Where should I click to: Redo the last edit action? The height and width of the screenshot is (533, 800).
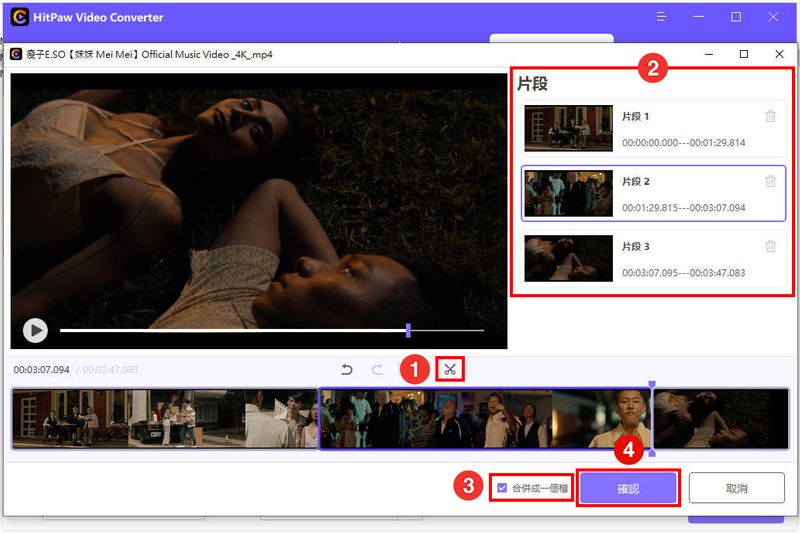(x=377, y=369)
